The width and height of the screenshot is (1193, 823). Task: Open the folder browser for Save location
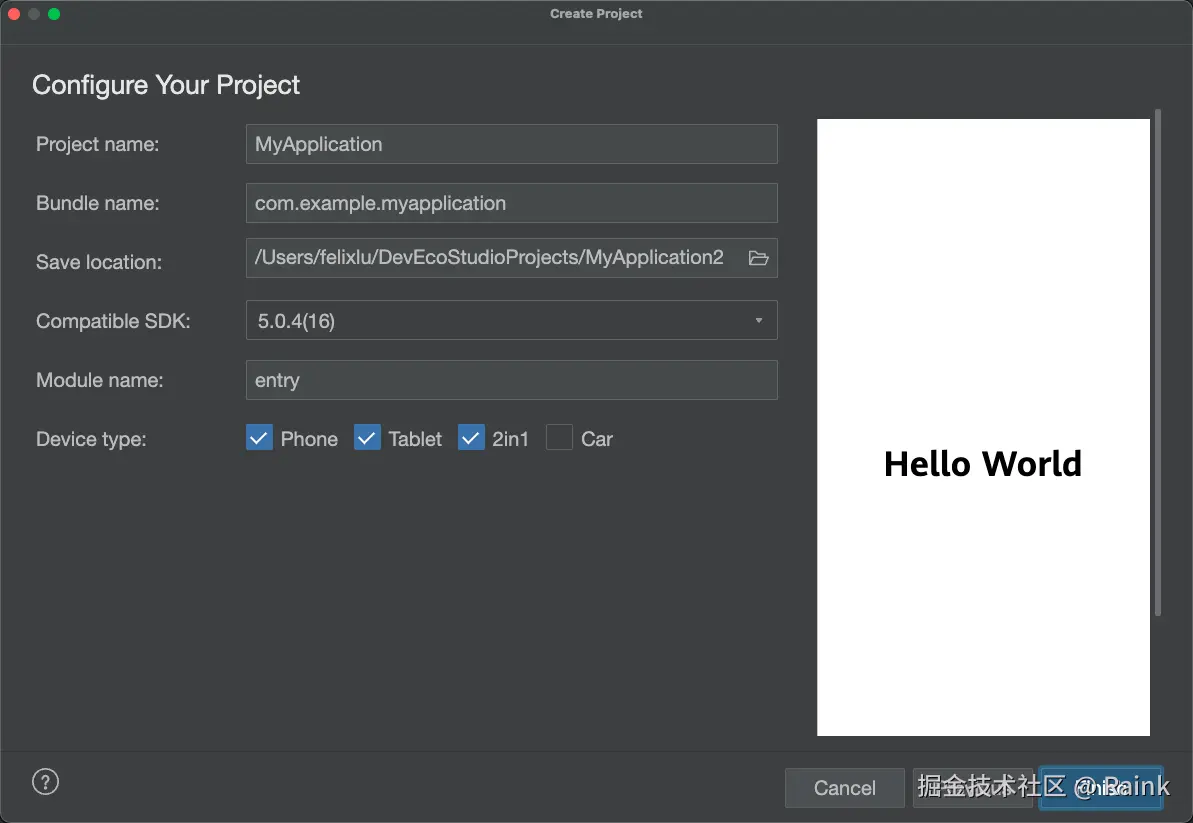pos(758,259)
